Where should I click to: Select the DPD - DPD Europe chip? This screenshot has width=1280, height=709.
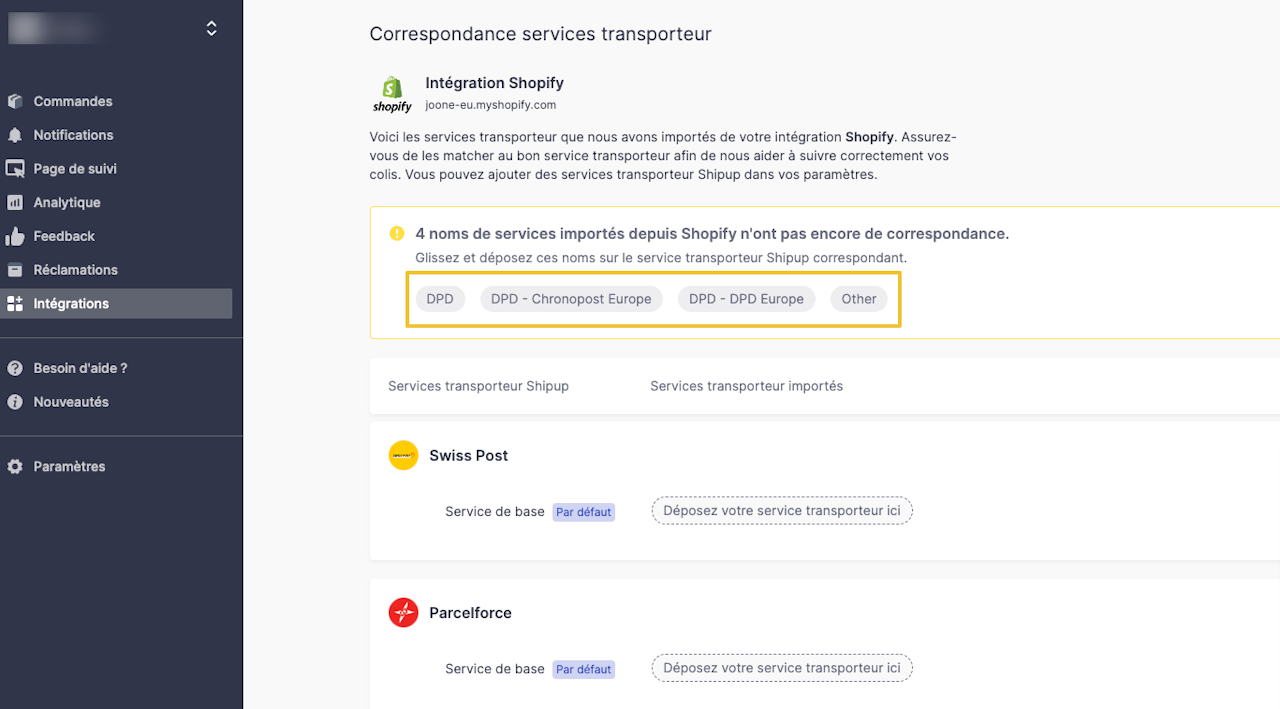click(746, 299)
